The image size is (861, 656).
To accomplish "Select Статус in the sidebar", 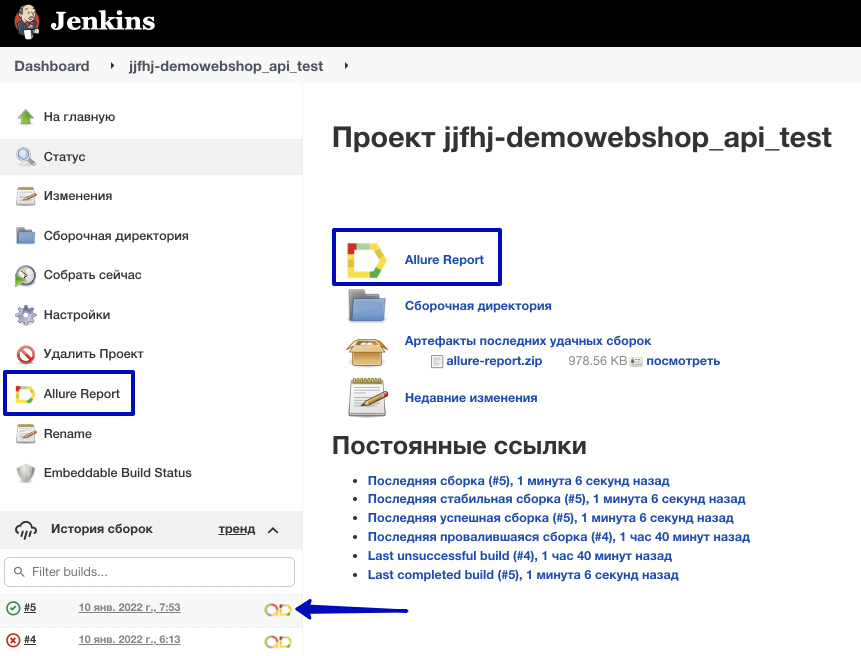I will 64,156.
